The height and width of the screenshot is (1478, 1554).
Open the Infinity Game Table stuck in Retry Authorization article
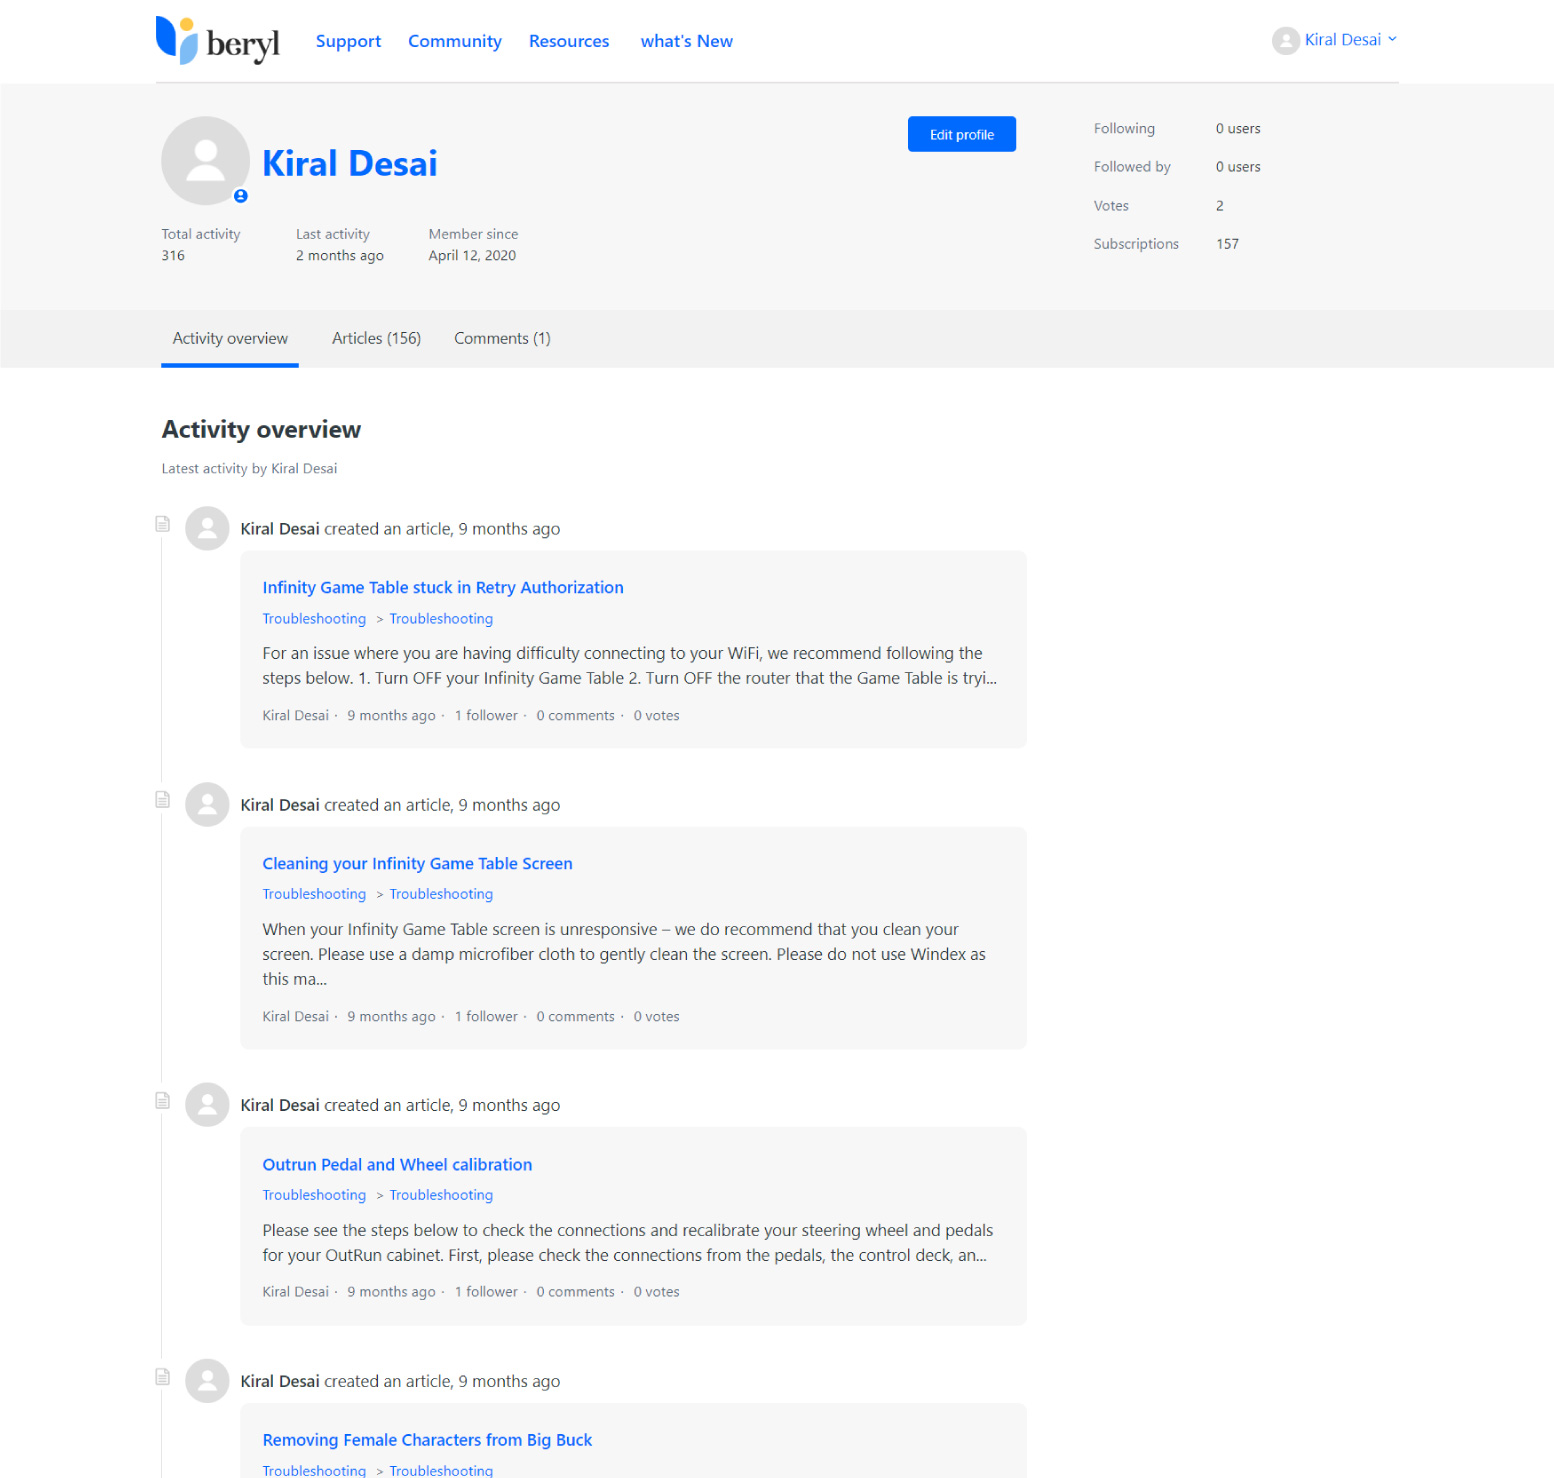(x=442, y=587)
